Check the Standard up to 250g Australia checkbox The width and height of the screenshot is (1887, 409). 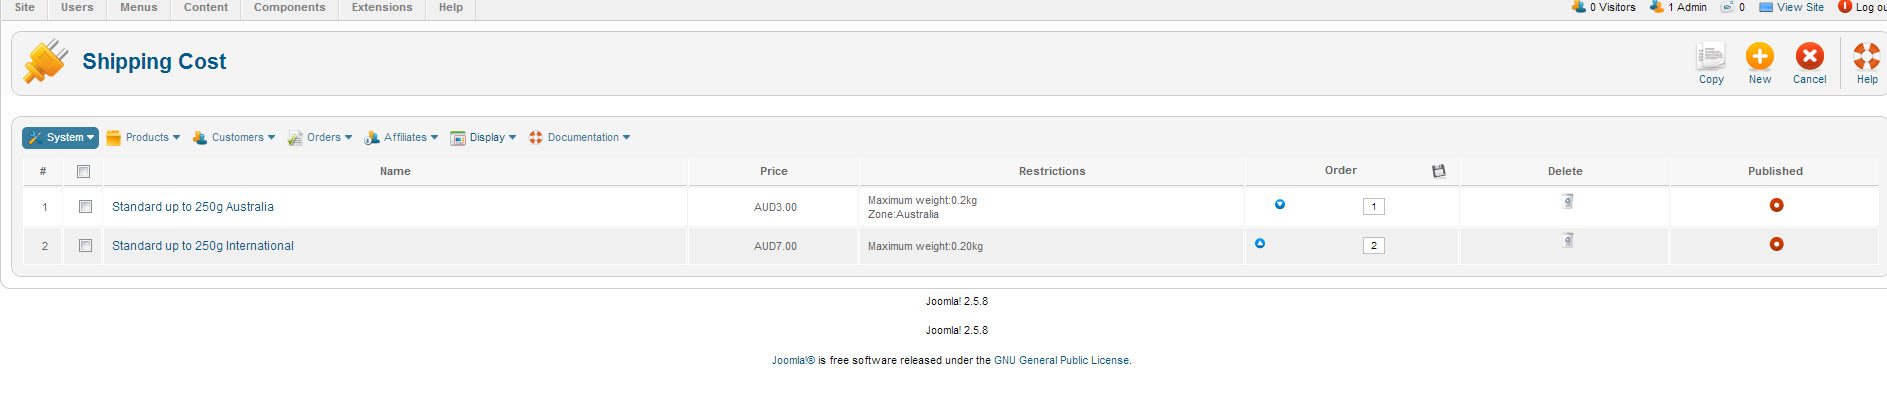click(85, 207)
